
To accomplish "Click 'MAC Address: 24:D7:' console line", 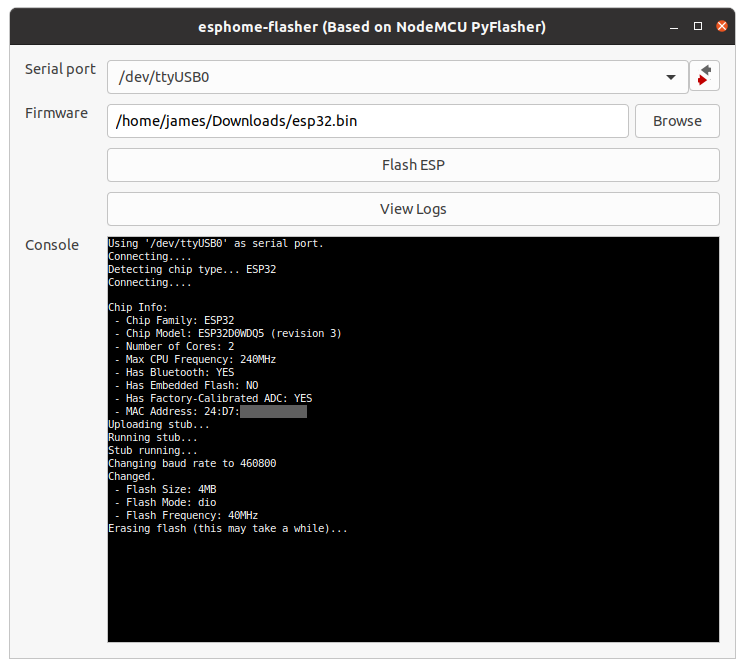I will click(x=177, y=411).
